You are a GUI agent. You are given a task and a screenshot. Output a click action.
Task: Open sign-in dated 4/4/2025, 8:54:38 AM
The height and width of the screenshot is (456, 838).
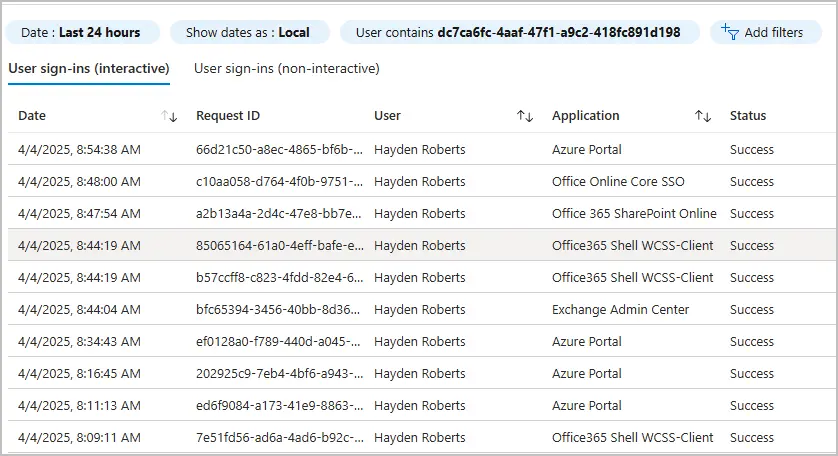click(x=80, y=150)
